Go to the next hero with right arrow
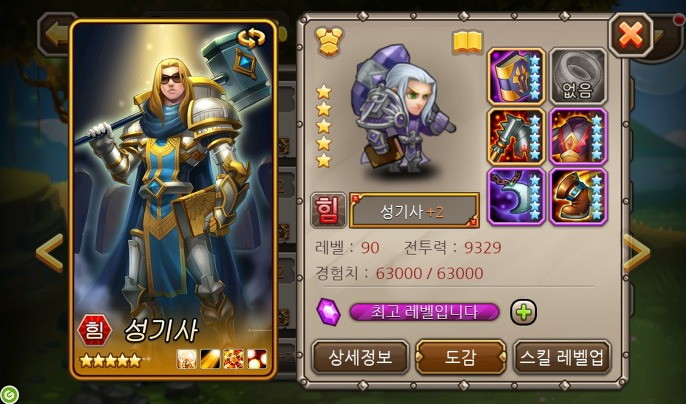The height and width of the screenshot is (404, 686). 637,253
